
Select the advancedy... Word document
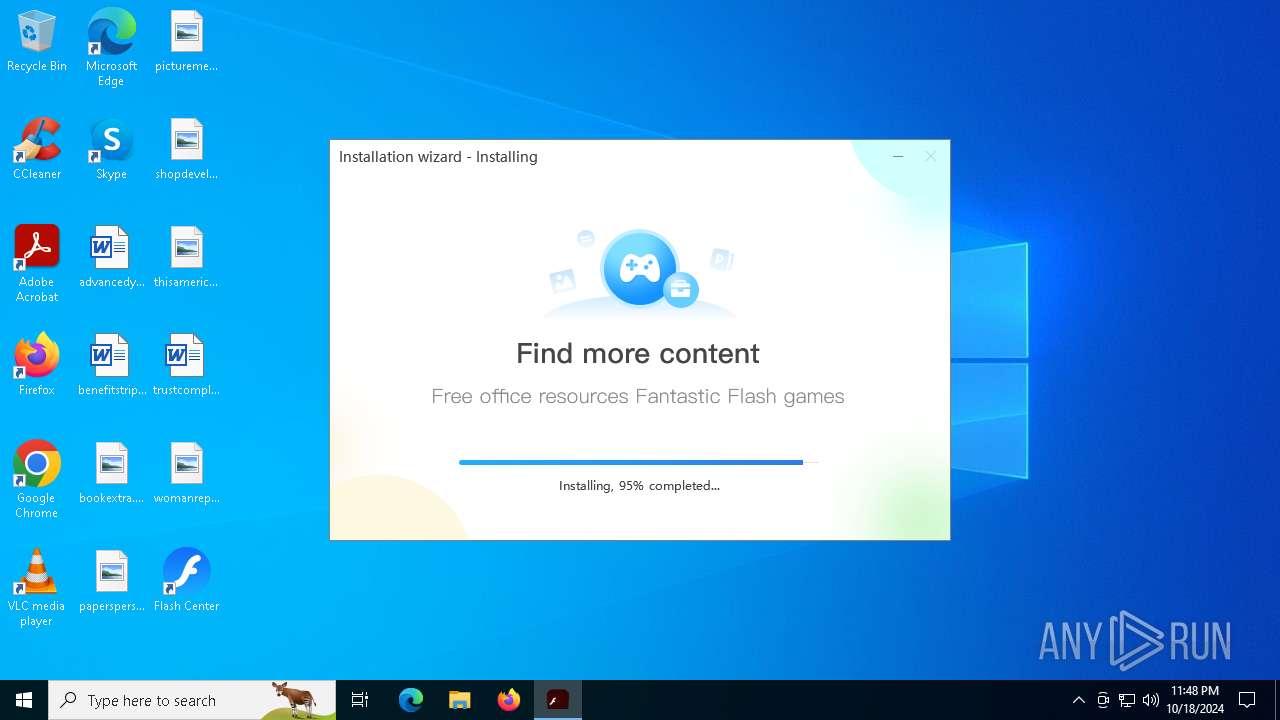pyautogui.click(x=111, y=258)
